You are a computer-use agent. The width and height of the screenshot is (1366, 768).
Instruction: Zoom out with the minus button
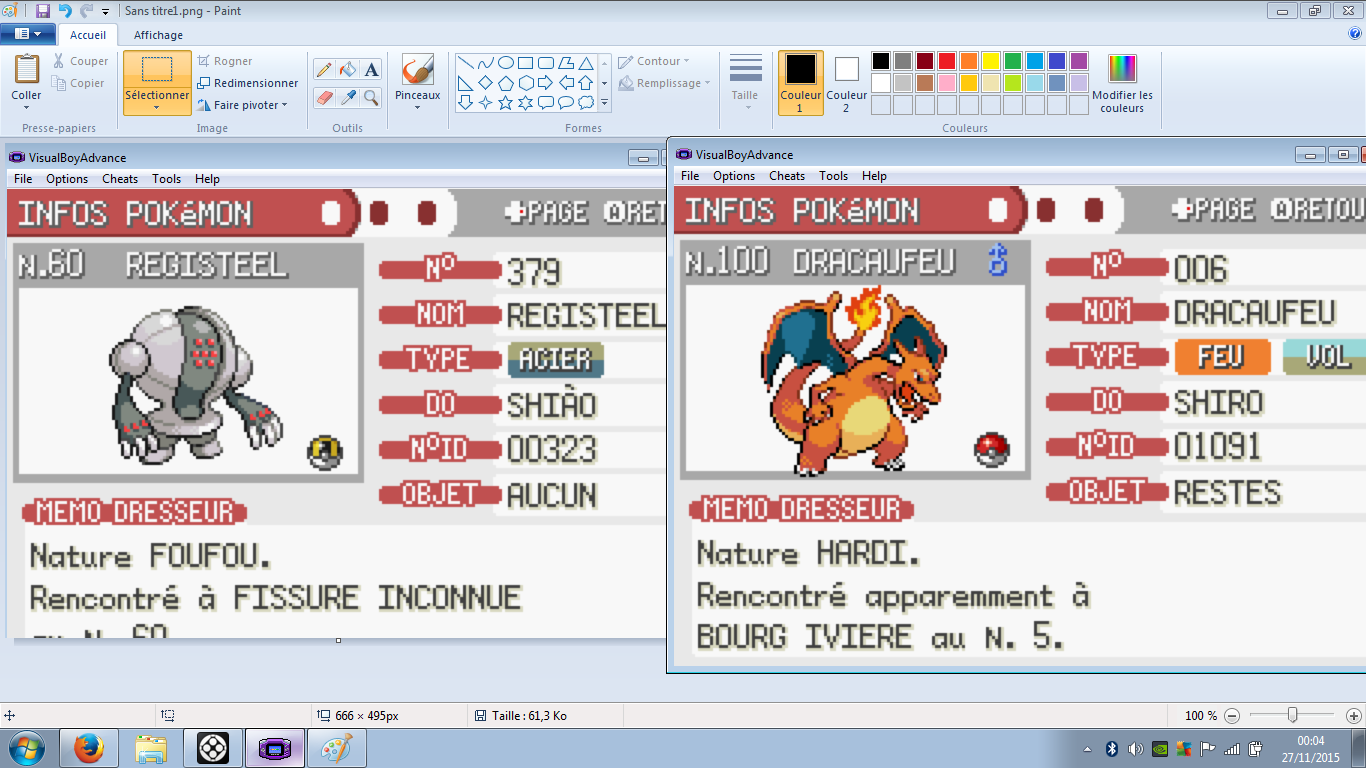(x=1232, y=716)
